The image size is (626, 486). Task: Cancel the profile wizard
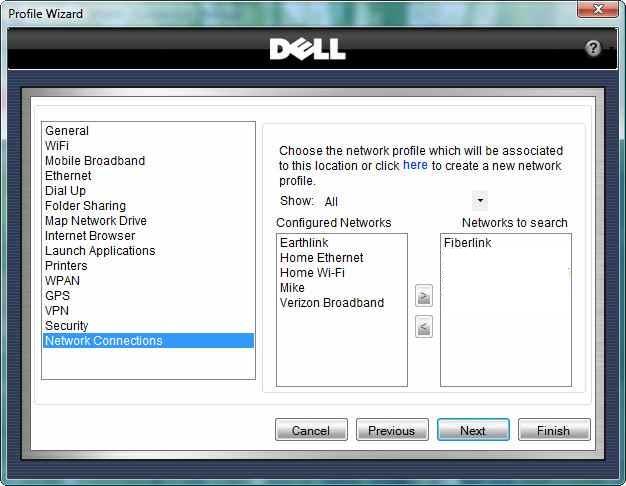pyautogui.click(x=311, y=430)
